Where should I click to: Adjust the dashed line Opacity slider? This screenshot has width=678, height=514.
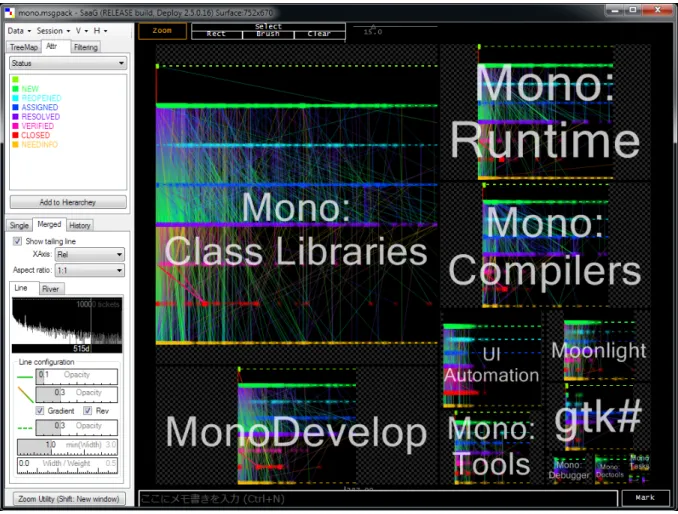tap(76, 427)
